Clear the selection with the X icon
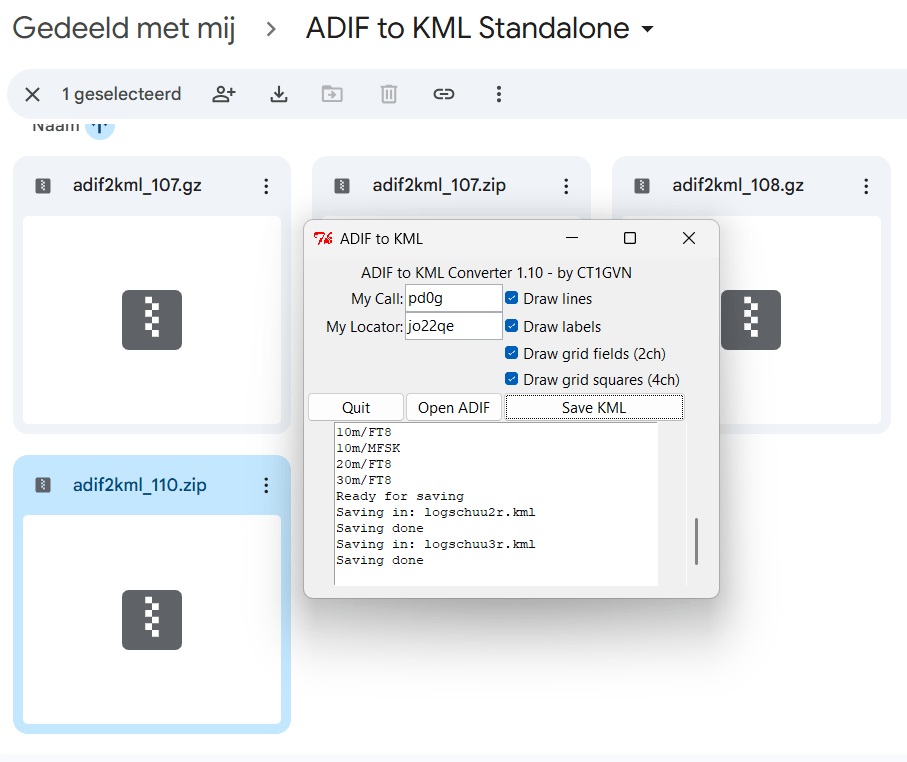This screenshot has height=762, width=907. (x=33, y=94)
